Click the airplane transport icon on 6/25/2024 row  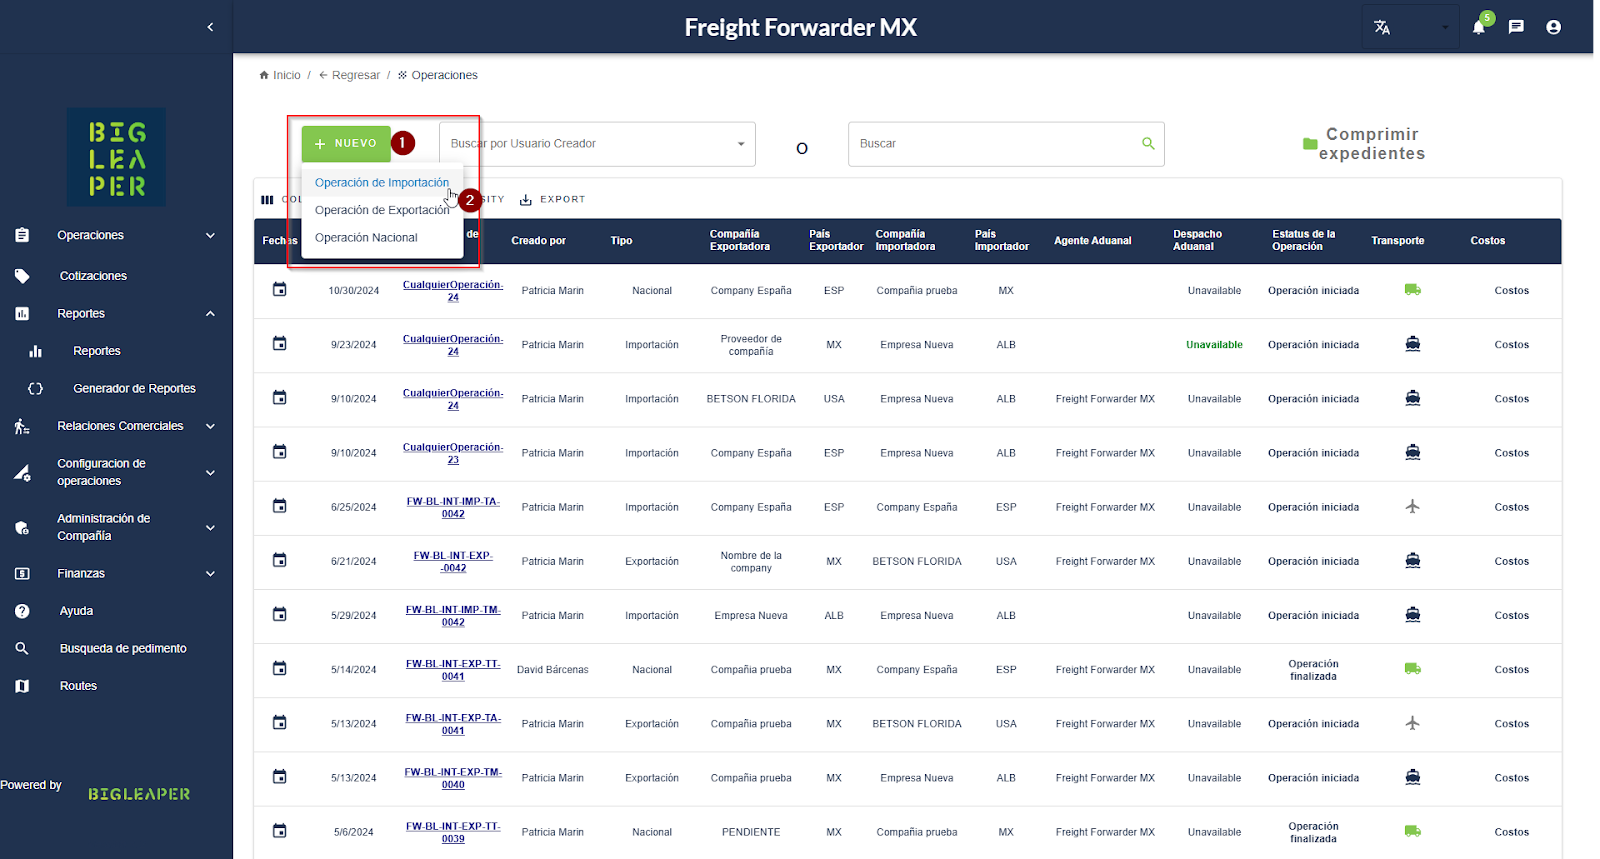point(1412,507)
